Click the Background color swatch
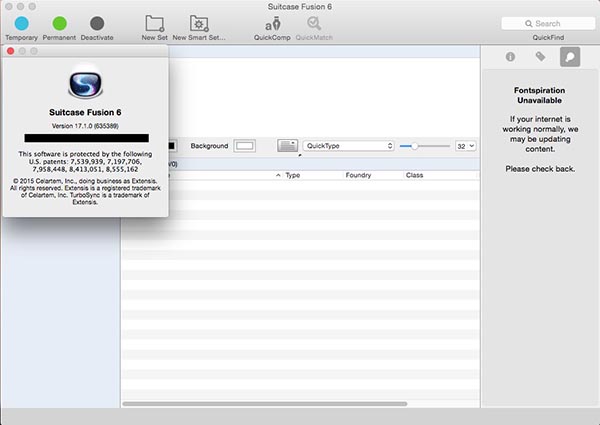The height and width of the screenshot is (425, 600). pyautogui.click(x=244, y=146)
